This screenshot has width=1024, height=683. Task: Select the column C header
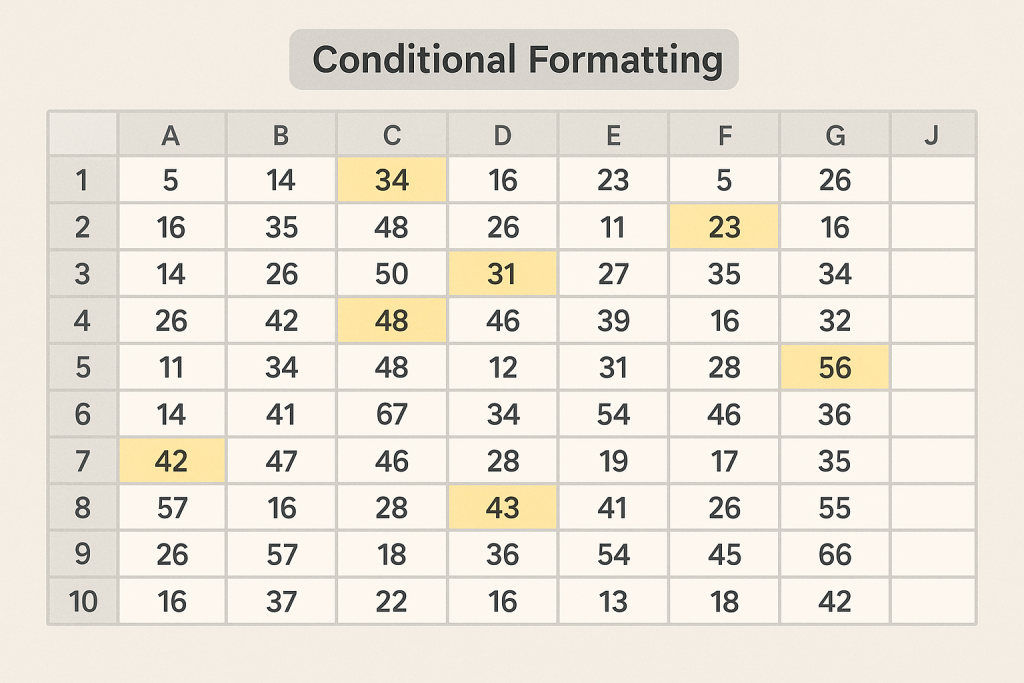[392, 135]
